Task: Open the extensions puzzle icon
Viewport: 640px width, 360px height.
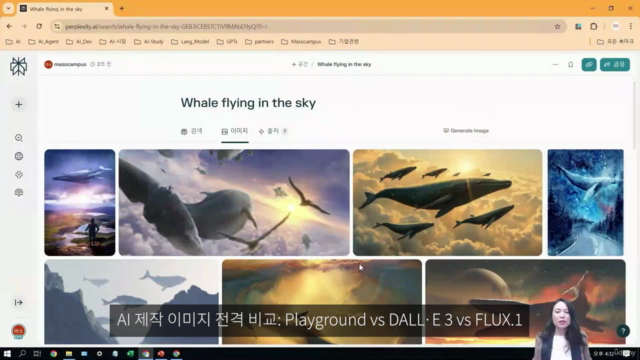Action: (593, 27)
